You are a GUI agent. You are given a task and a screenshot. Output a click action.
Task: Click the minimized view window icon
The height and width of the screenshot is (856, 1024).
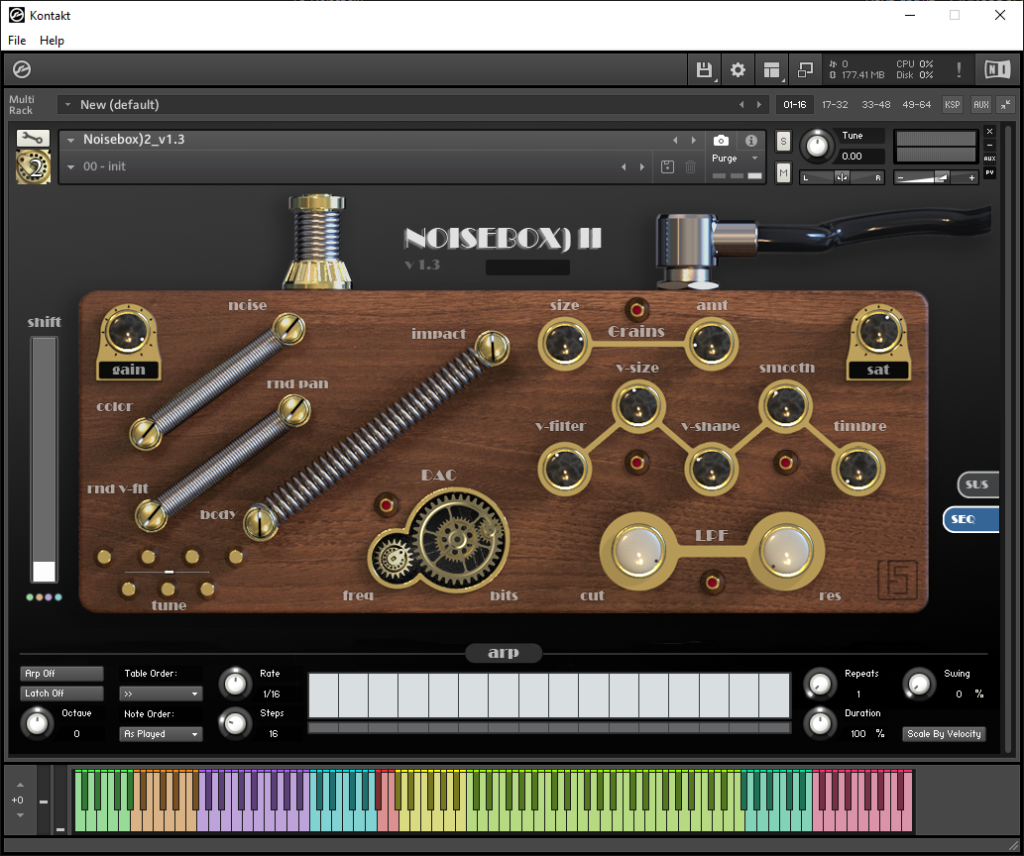pyautogui.click(x=805, y=70)
